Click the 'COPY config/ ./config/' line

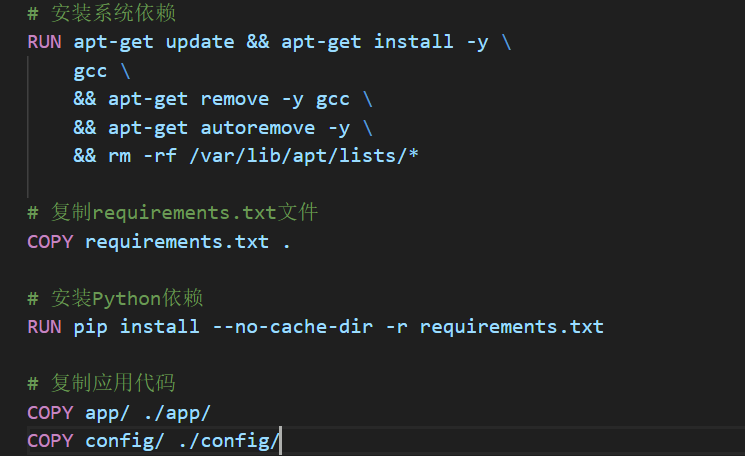[x=153, y=441]
